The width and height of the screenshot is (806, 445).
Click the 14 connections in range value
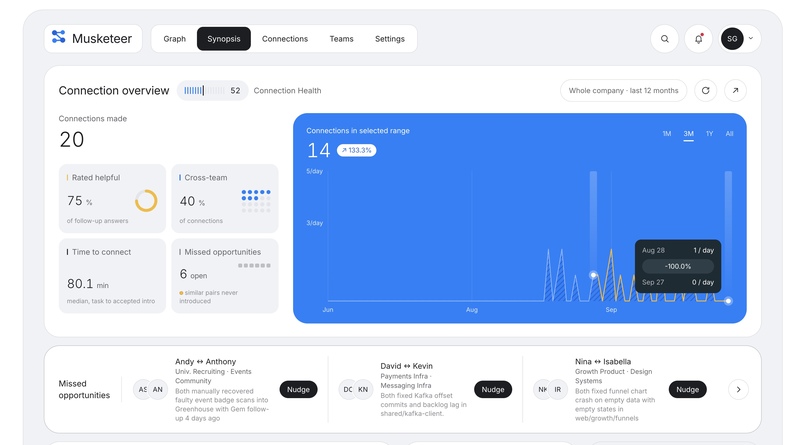pos(318,151)
